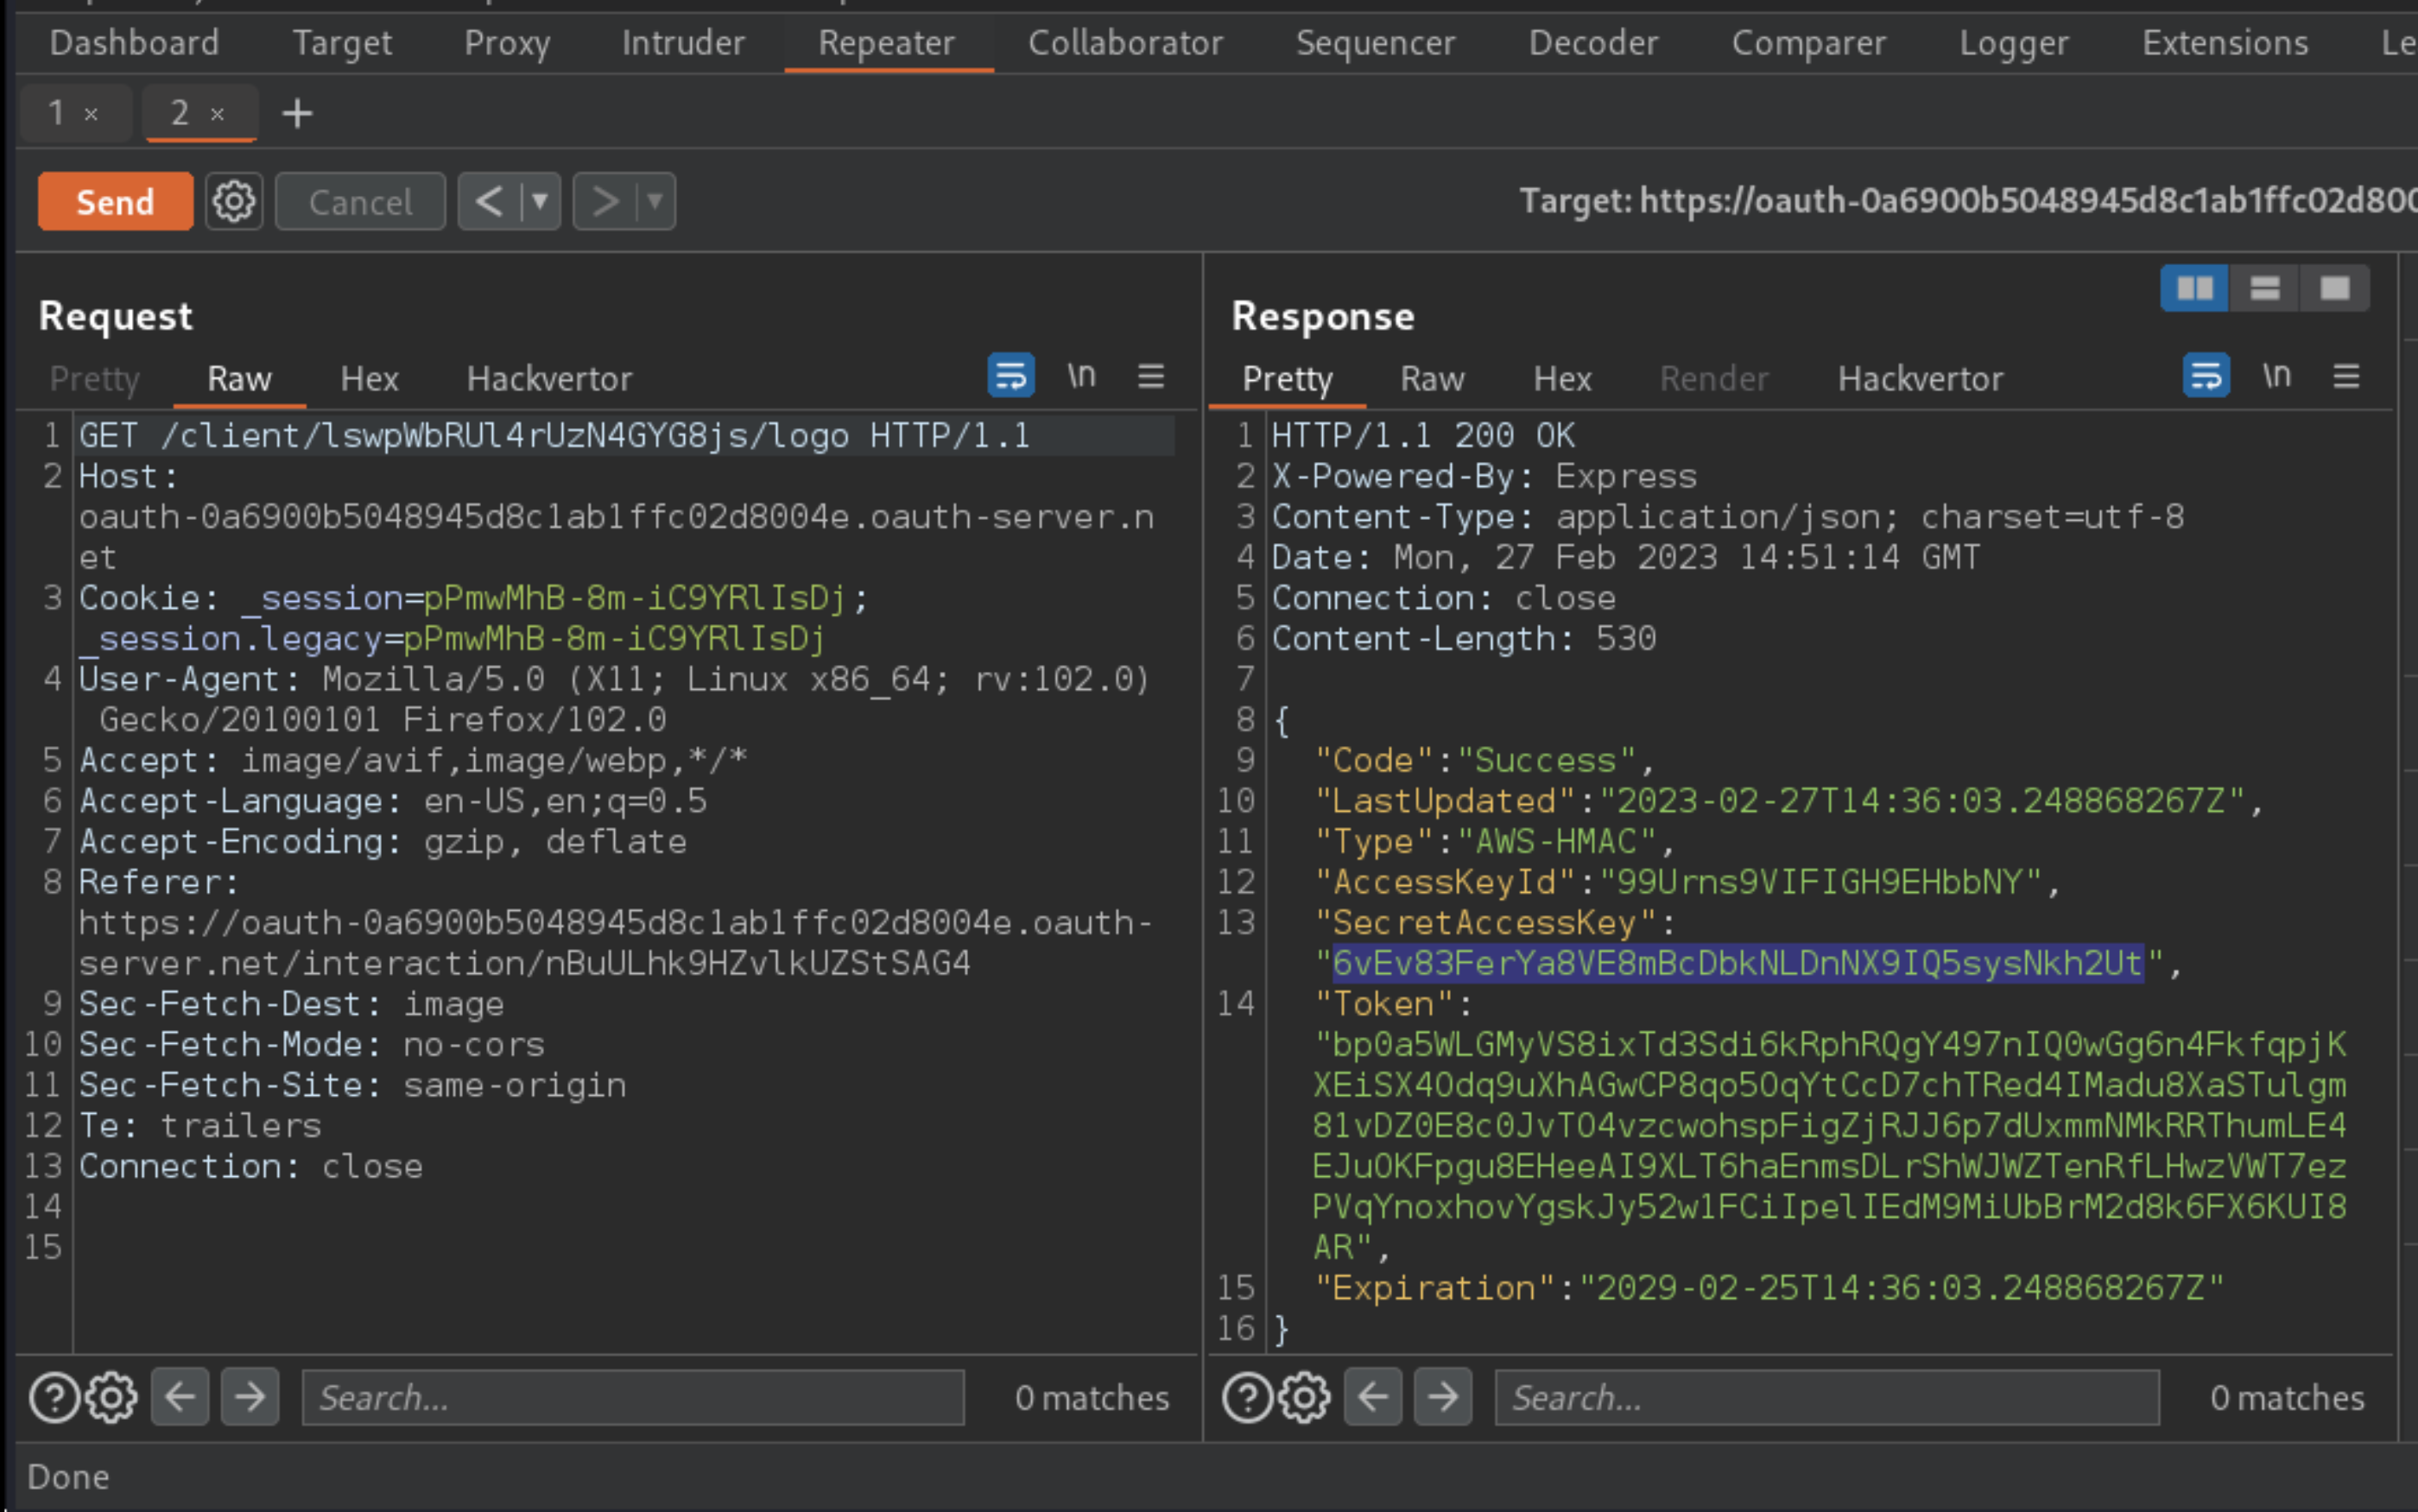Image resolution: width=2418 pixels, height=1512 pixels.
Task: Select combined tabbed layout view
Action: 2335,289
